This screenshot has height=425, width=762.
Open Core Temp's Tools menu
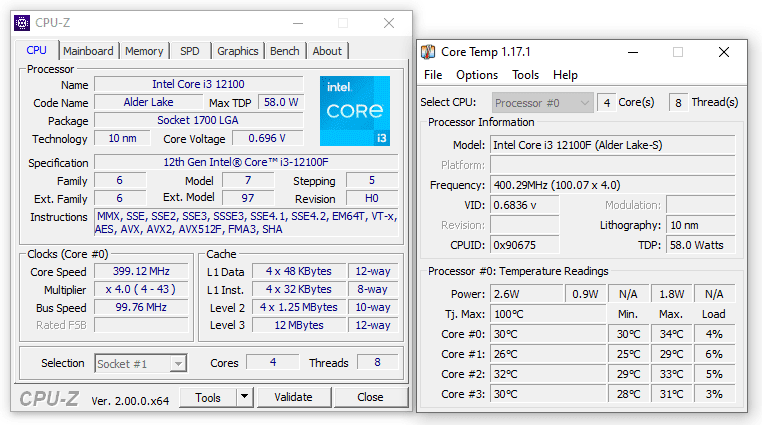tap(525, 75)
